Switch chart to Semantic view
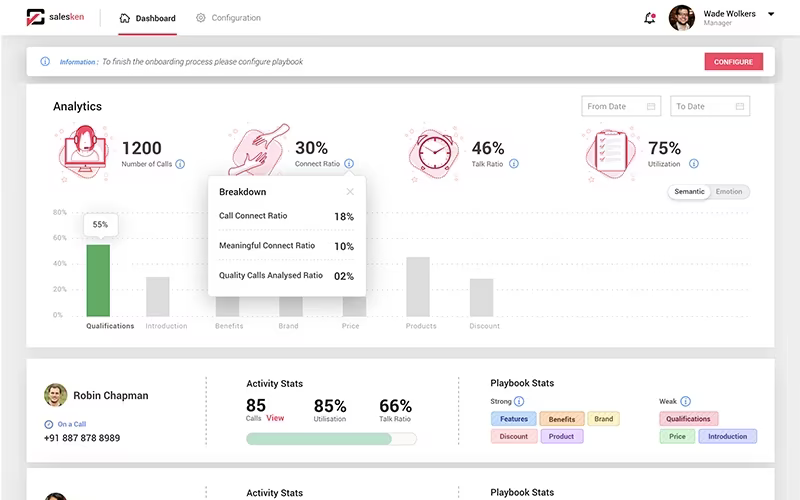 tap(689, 192)
